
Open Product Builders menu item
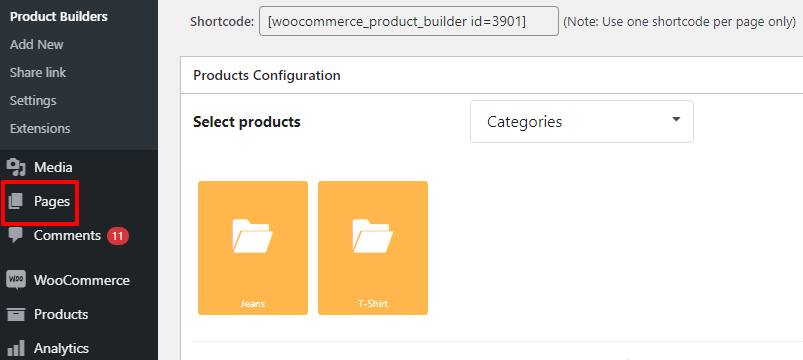tap(59, 16)
